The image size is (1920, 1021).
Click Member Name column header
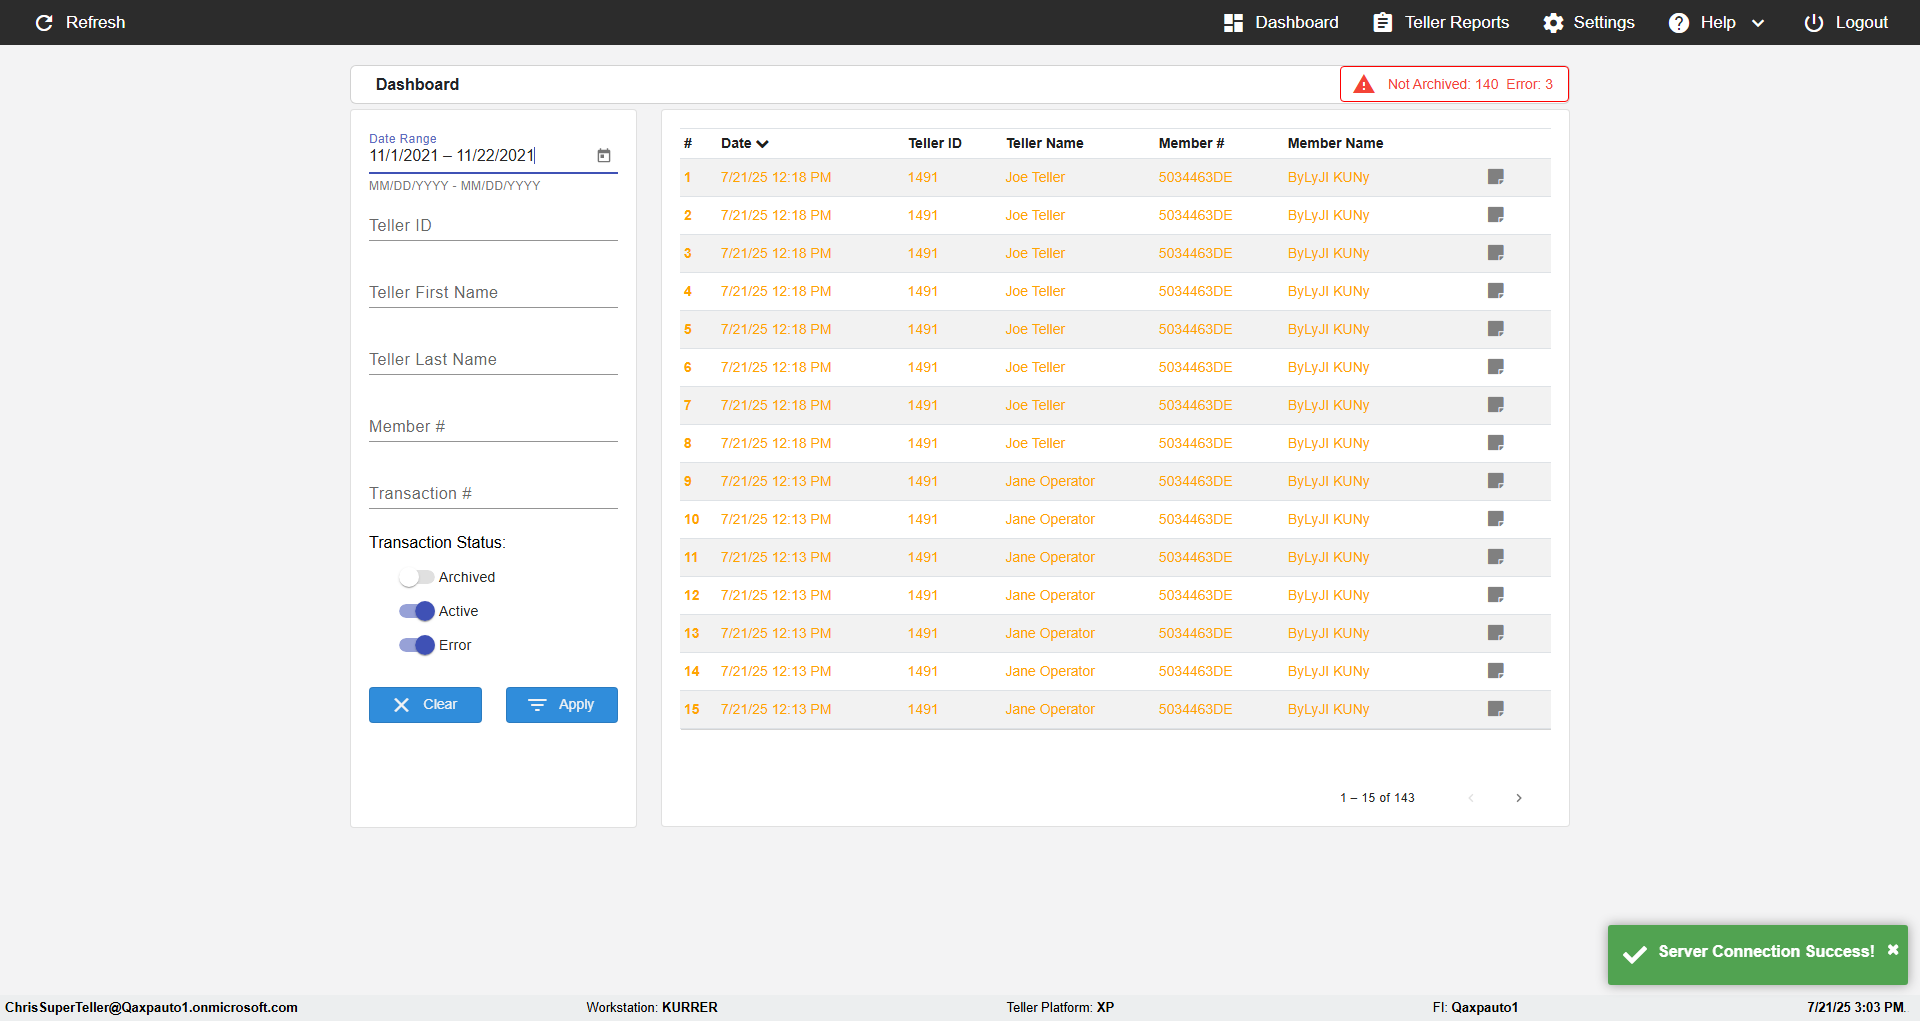pos(1335,143)
